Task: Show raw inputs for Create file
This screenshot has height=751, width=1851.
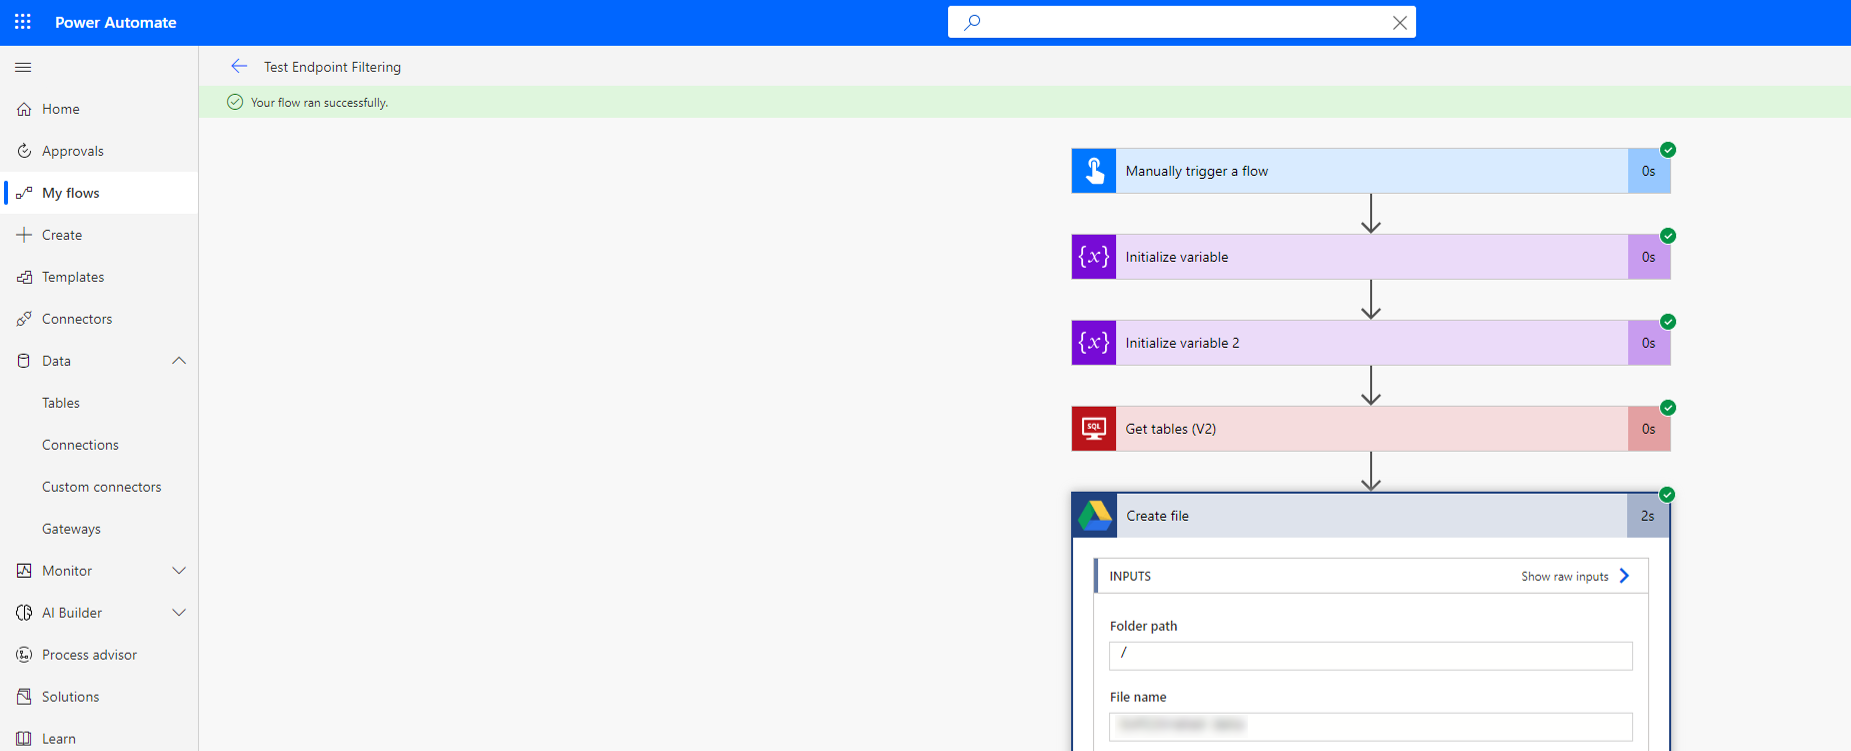Action: 1575,576
